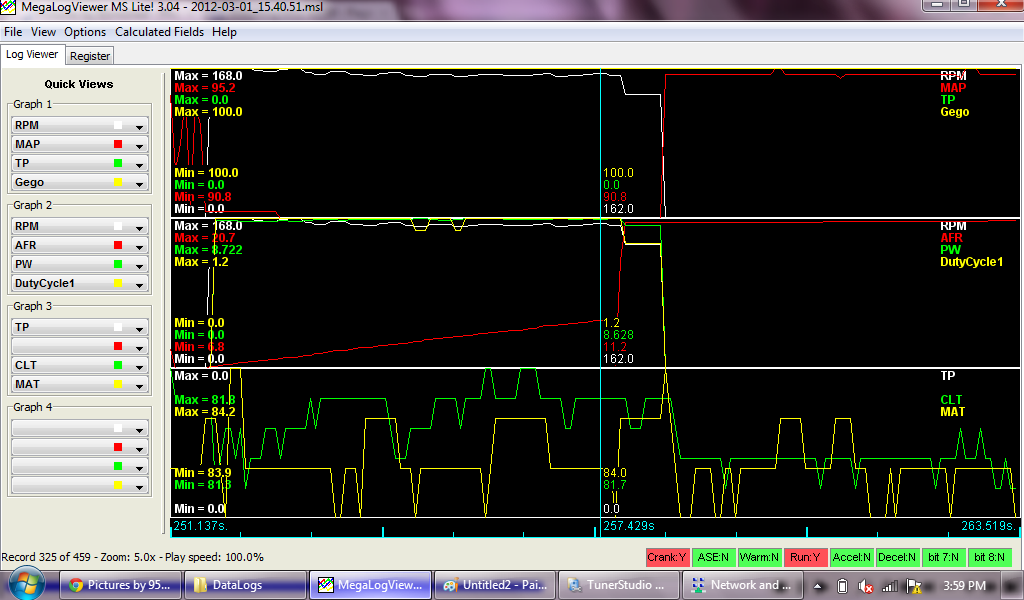Open the File menu
This screenshot has width=1024, height=600.
tap(13, 32)
